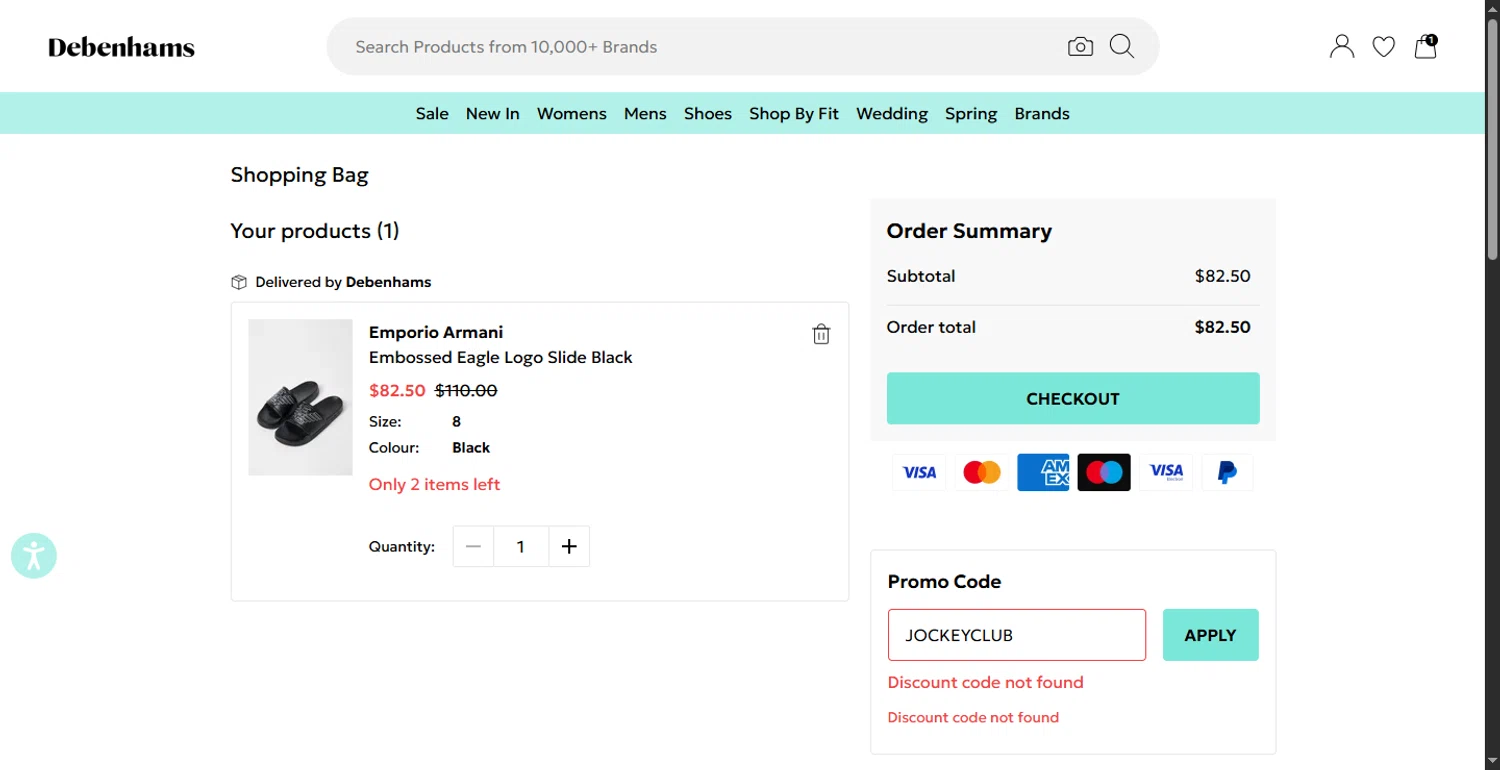The image size is (1500, 770).
Task: Click the quantity value field
Action: (x=521, y=546)
